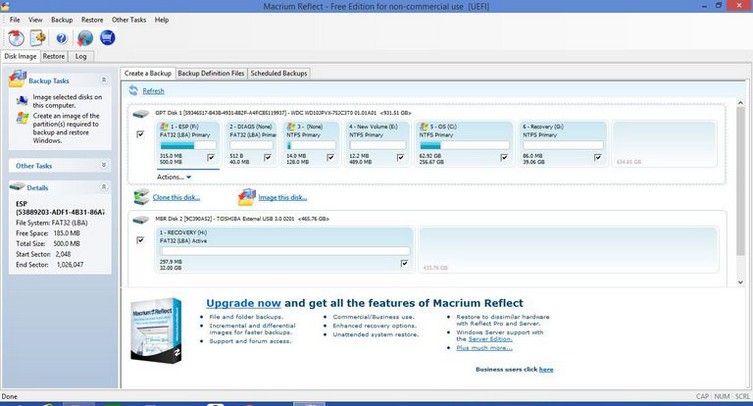Select the Backup Definition Files tab
Image resolution: width=753 pixels, height=406 pixels.
(211, 73)
